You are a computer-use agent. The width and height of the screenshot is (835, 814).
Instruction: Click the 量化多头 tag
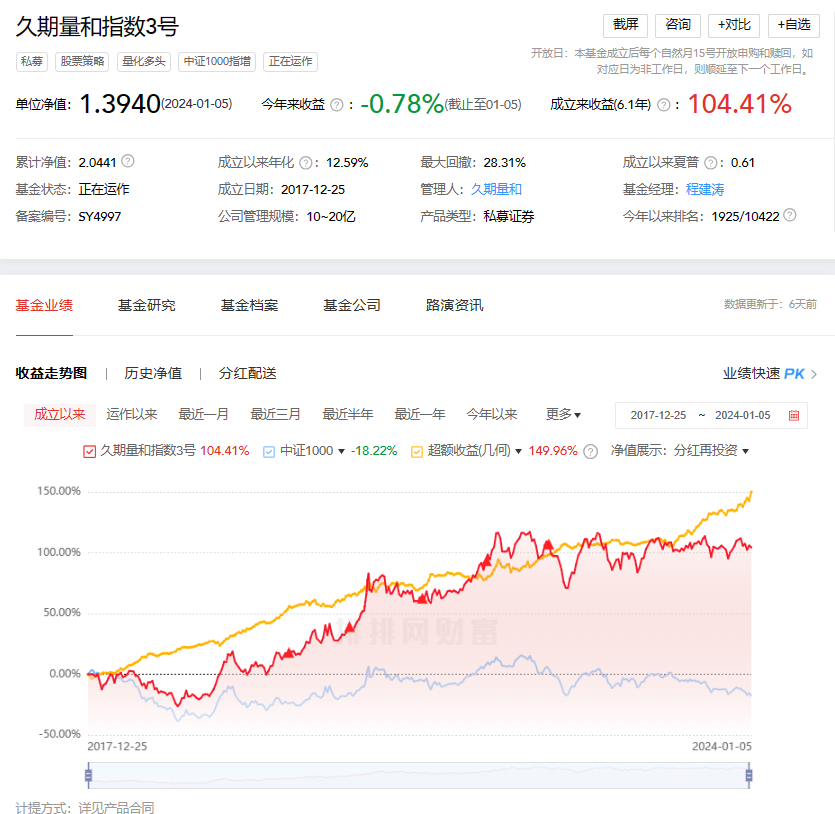pyautogui.click(x=143, y=62)
